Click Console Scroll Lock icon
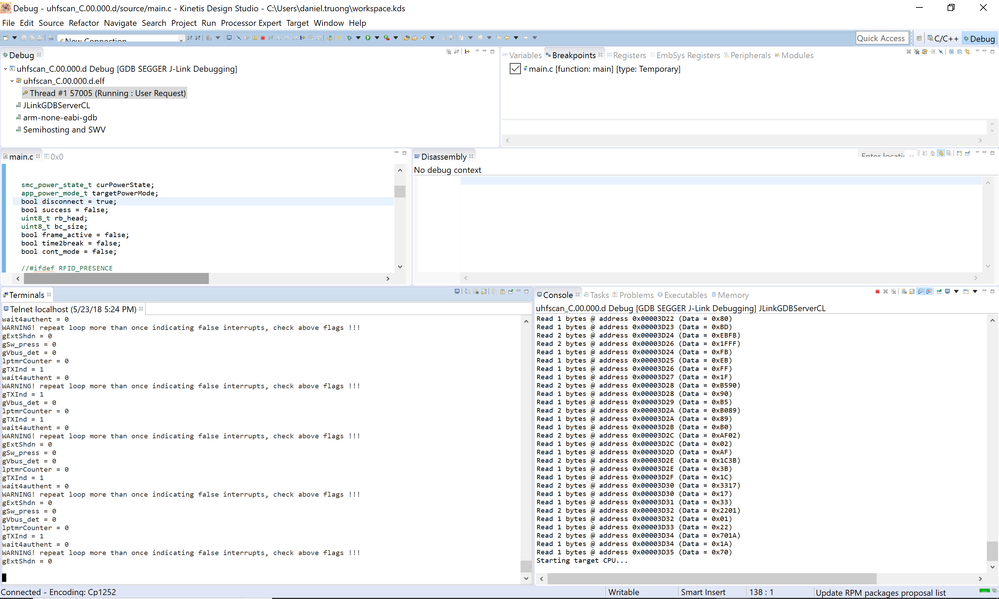 (x=912, y=291)
